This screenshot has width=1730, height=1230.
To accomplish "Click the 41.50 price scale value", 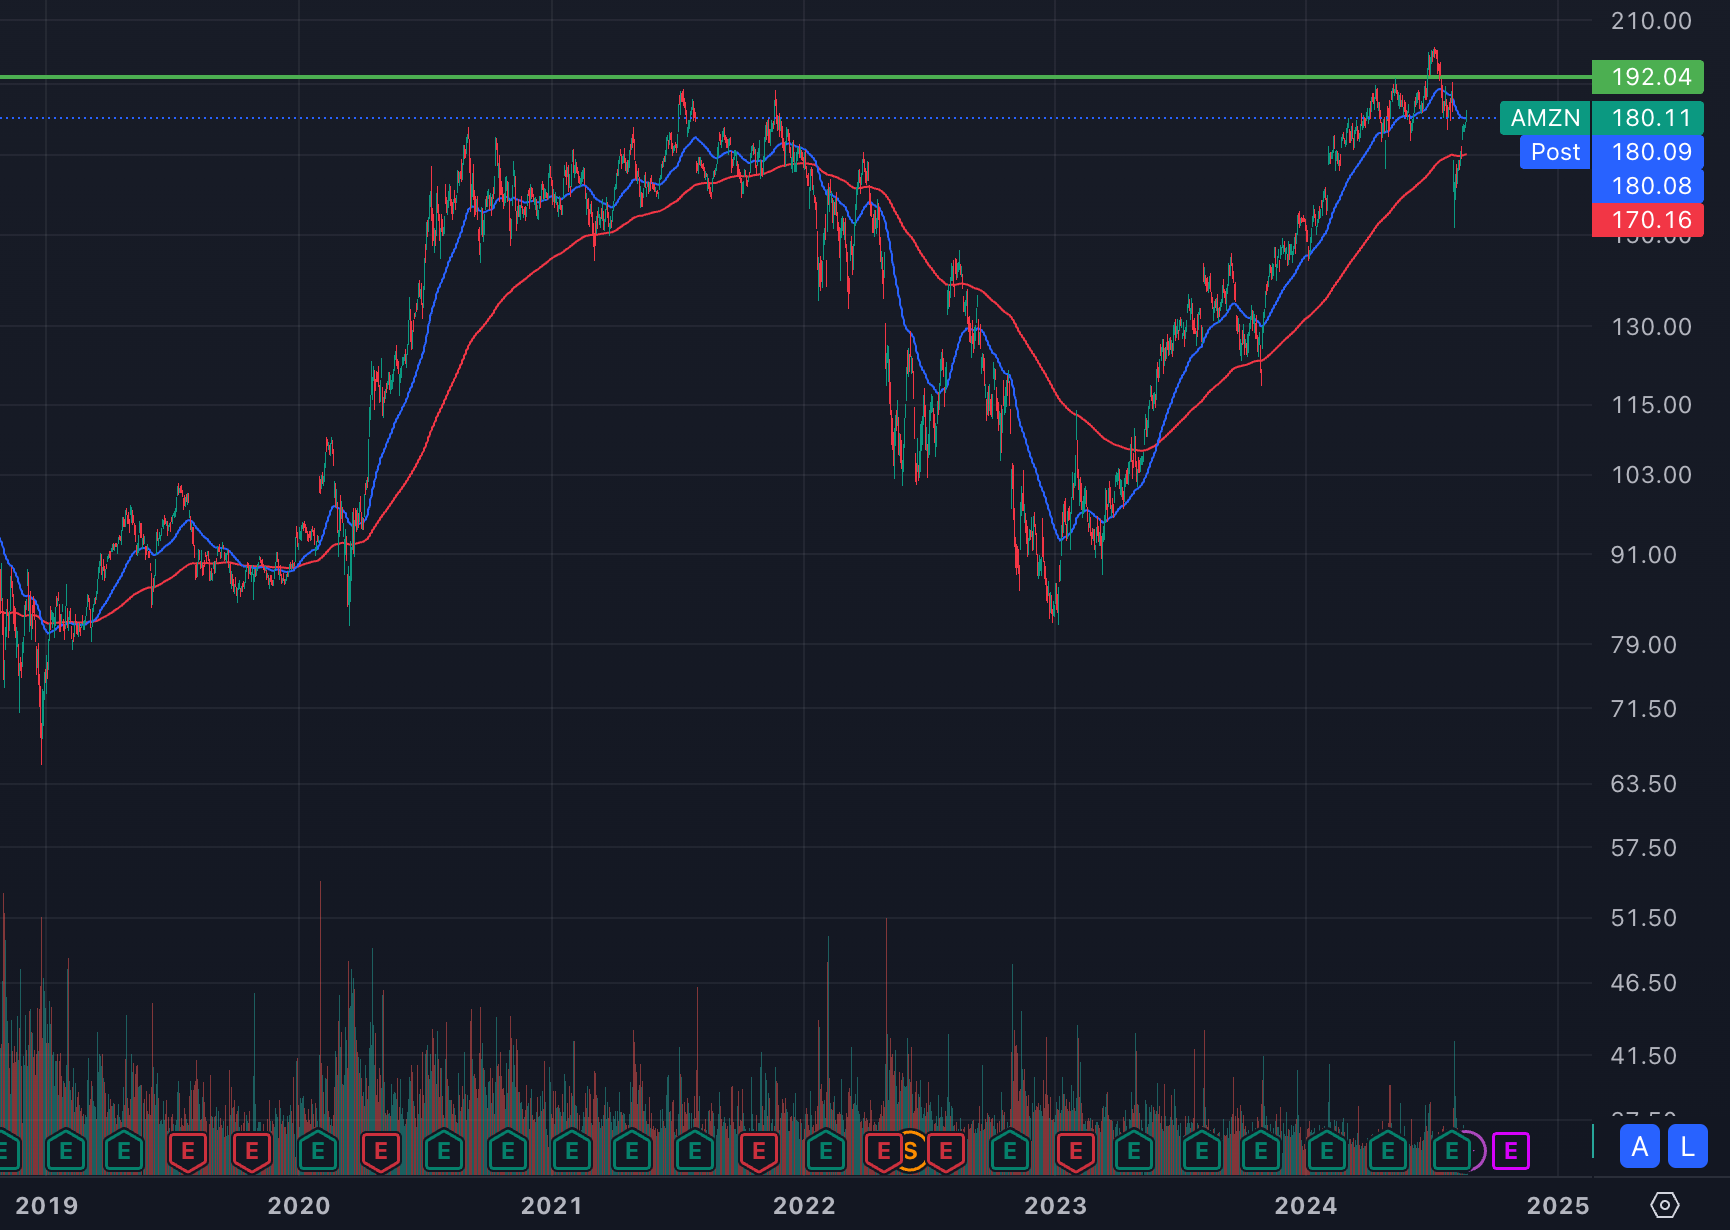I will [x=1644, y=1056].
